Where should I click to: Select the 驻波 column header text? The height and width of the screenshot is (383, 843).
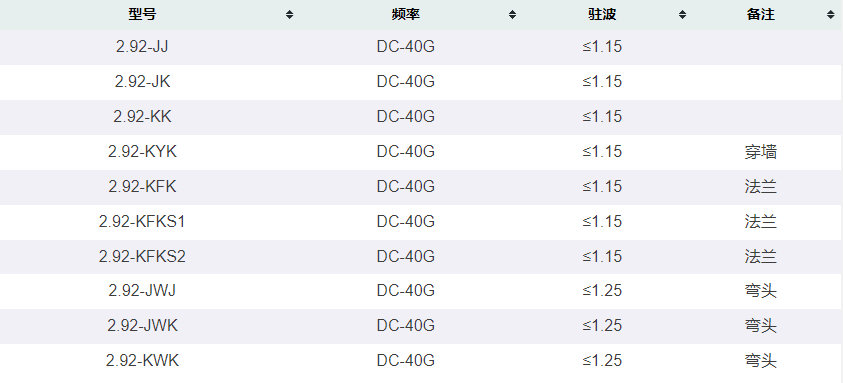click(602, 15)
